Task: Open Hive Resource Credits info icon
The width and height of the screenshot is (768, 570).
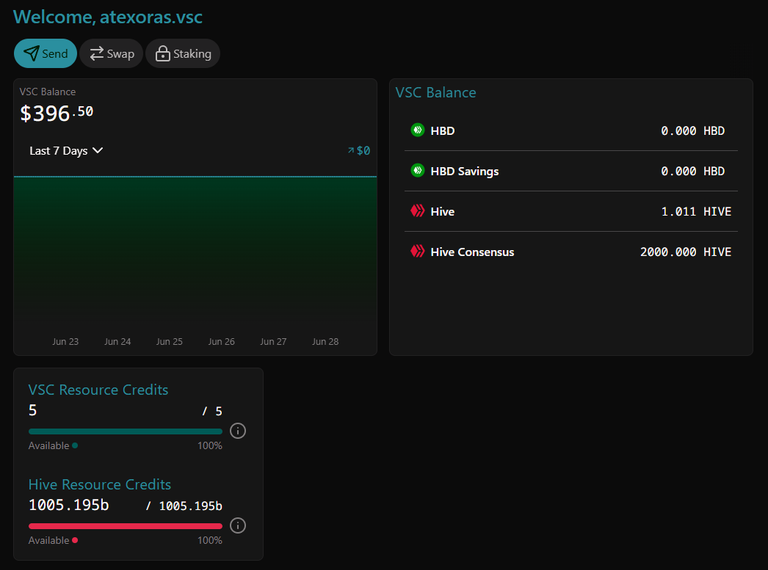Action: pos(238,525)
